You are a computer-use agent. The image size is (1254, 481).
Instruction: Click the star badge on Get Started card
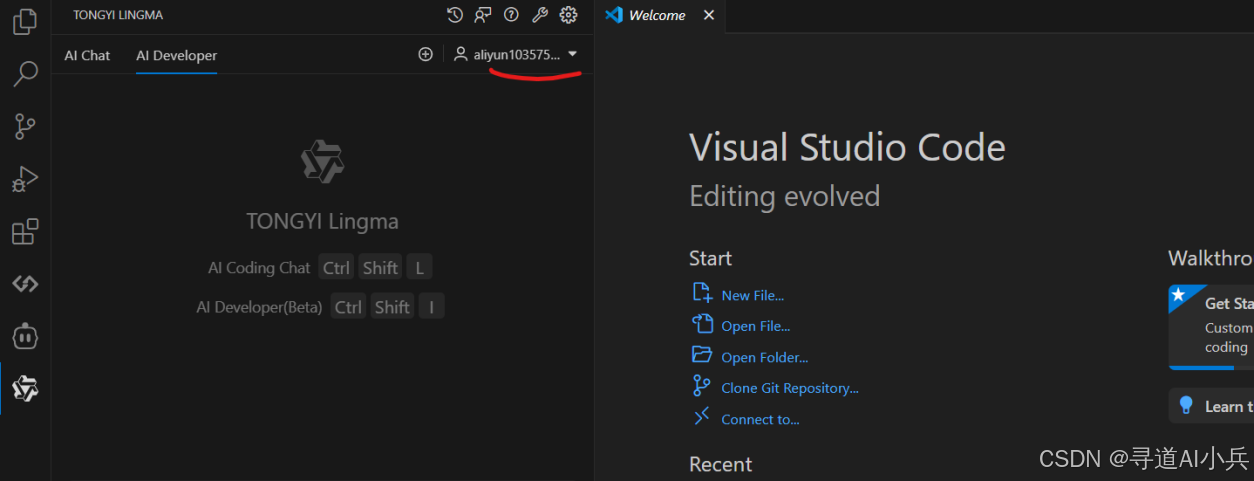(x=1178, y=295)
